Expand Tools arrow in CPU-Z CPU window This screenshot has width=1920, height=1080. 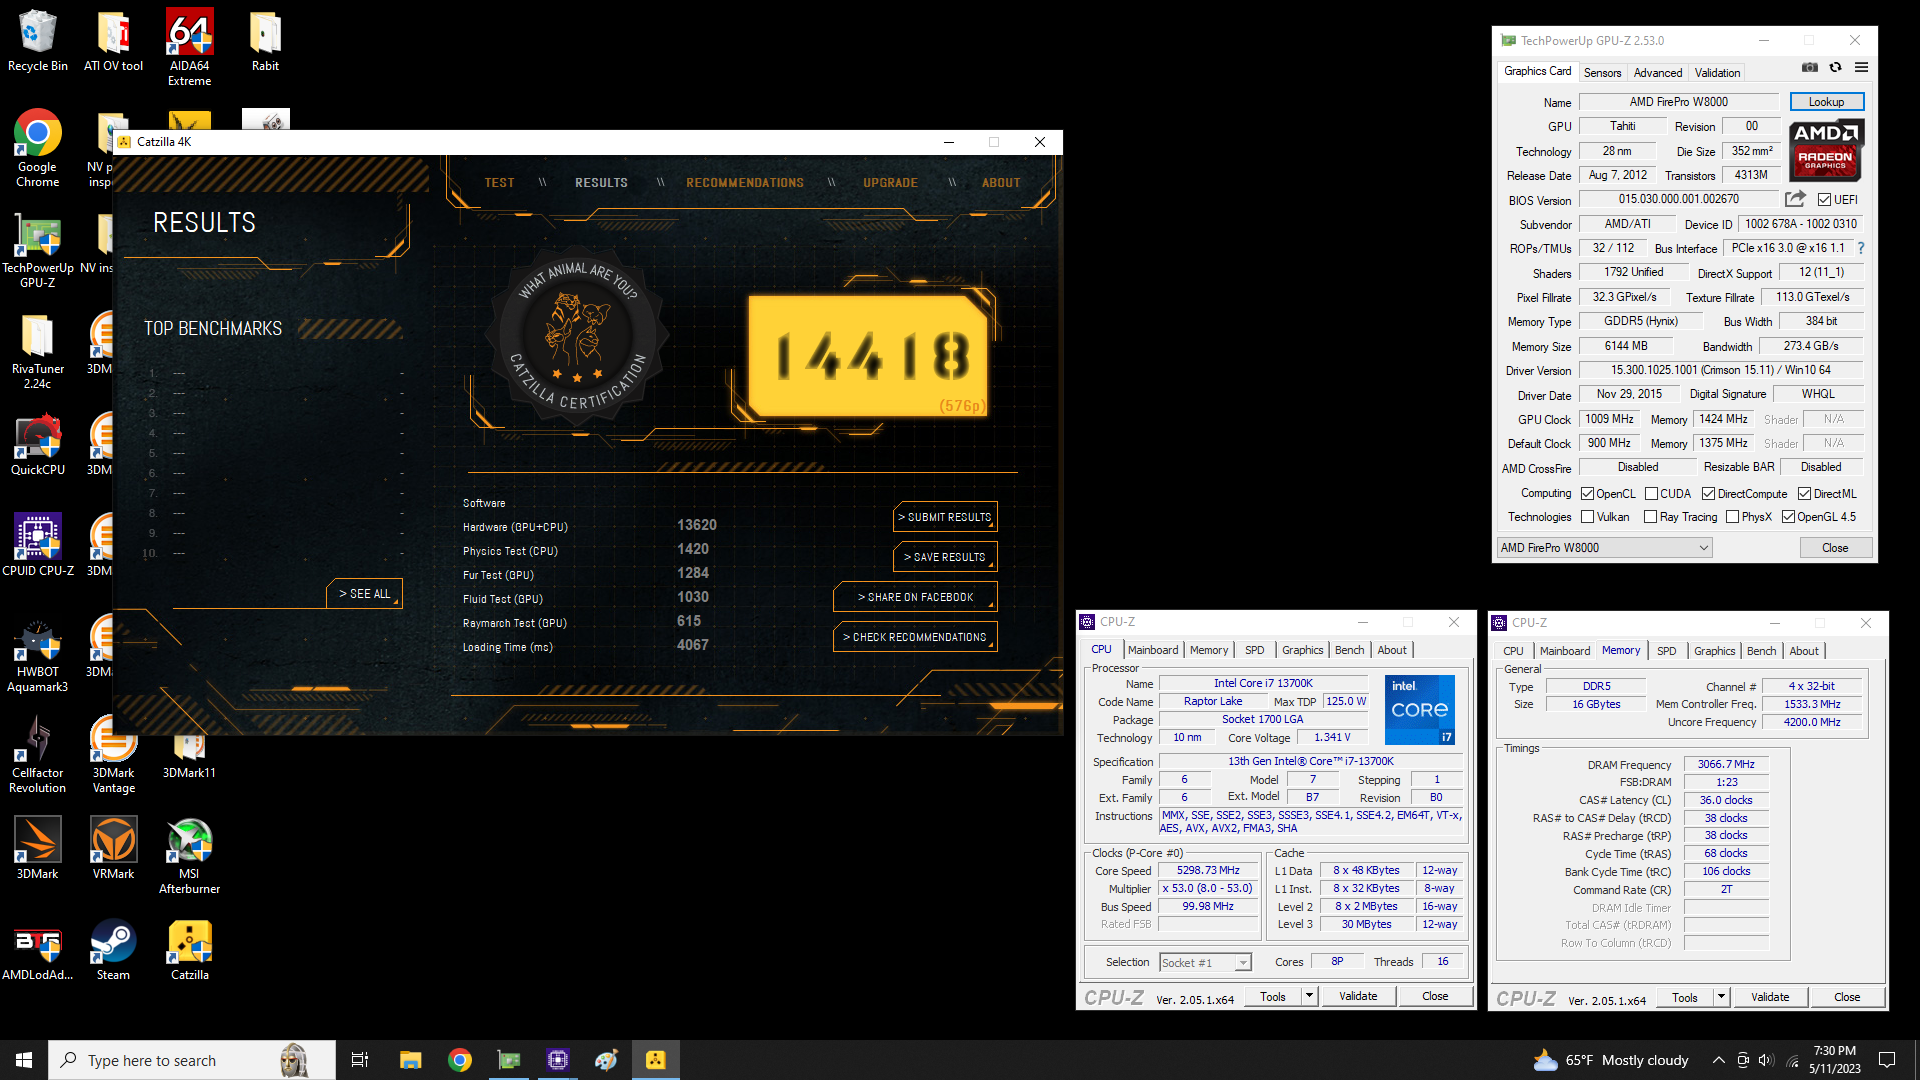(1309, 996)
